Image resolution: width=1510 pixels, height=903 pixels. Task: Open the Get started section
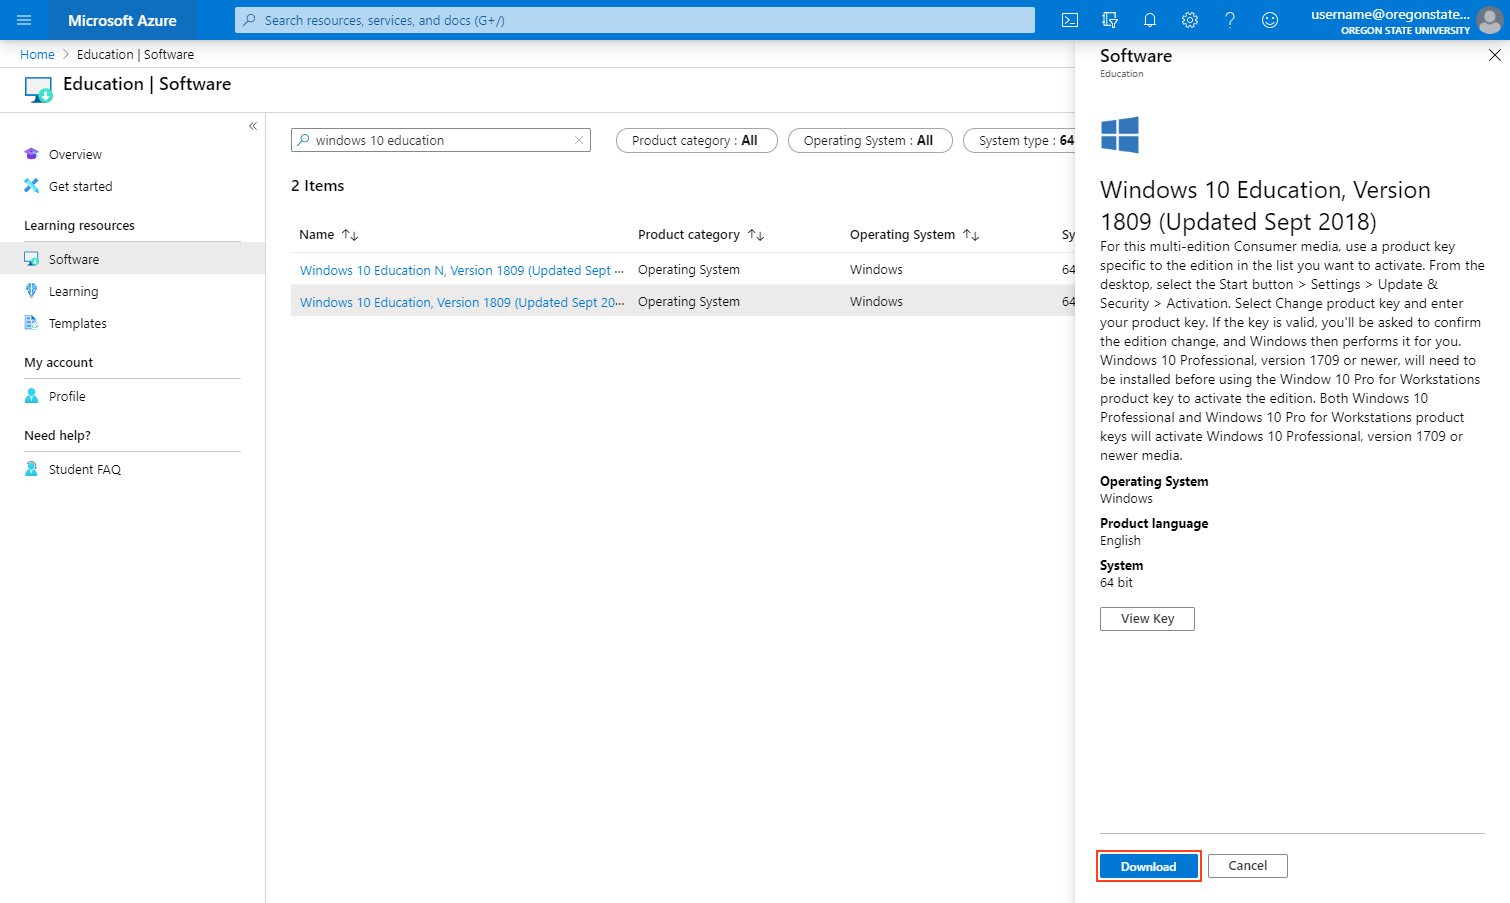(79, 186)
